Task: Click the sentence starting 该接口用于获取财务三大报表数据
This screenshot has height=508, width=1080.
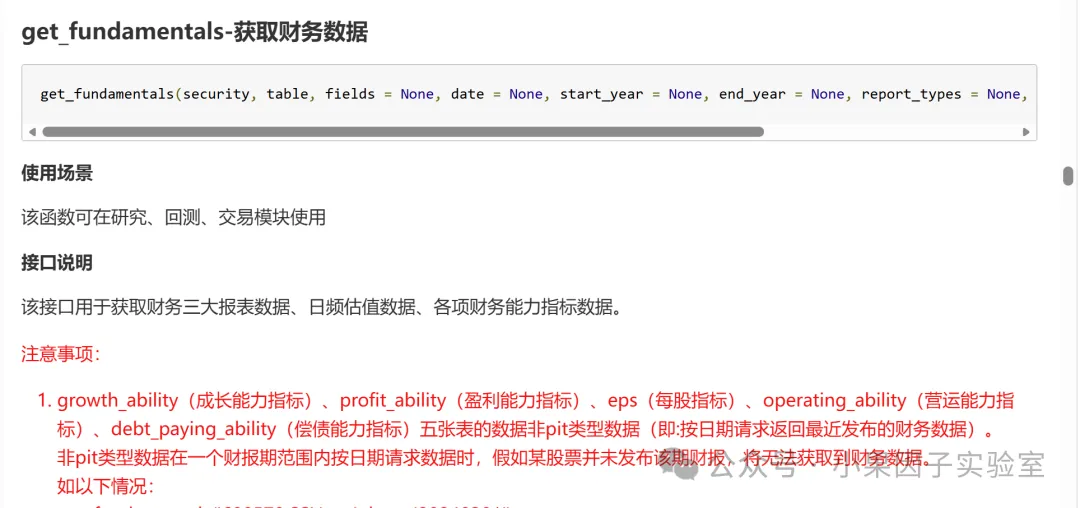Action: pyautogui.click(x=322, y=308)
